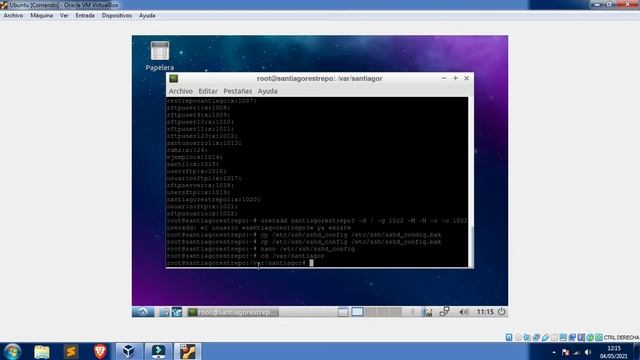Click VirtualBox shared folders indicator

pos(554,338)
